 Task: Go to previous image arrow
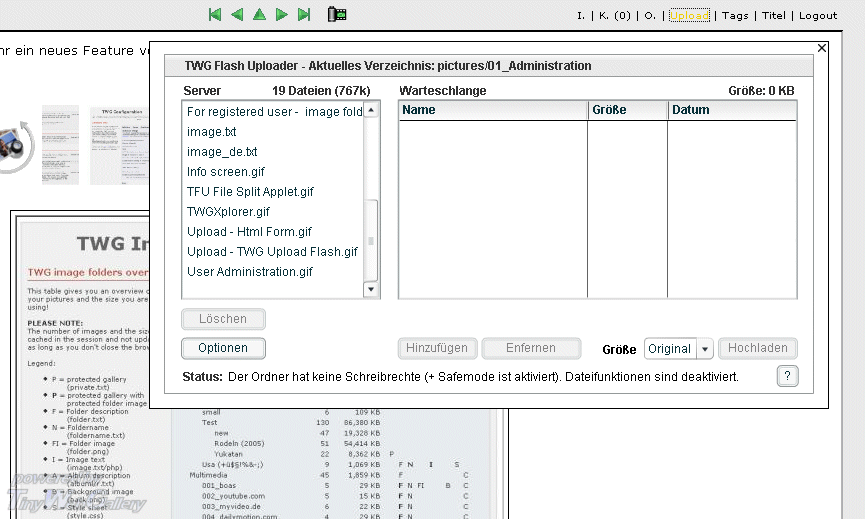point(237,15)
